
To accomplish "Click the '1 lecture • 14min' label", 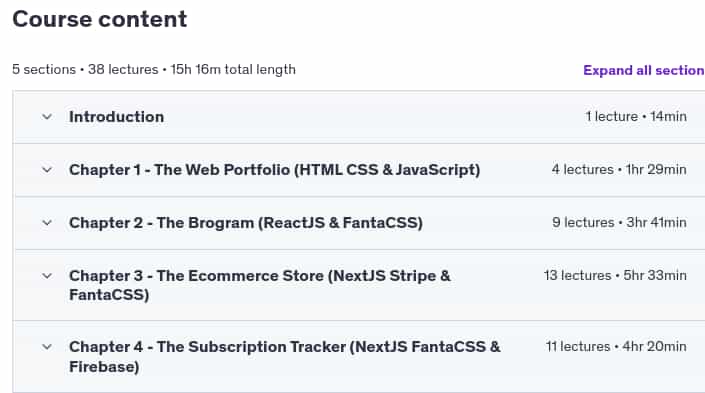I will (x=636, y=116).
